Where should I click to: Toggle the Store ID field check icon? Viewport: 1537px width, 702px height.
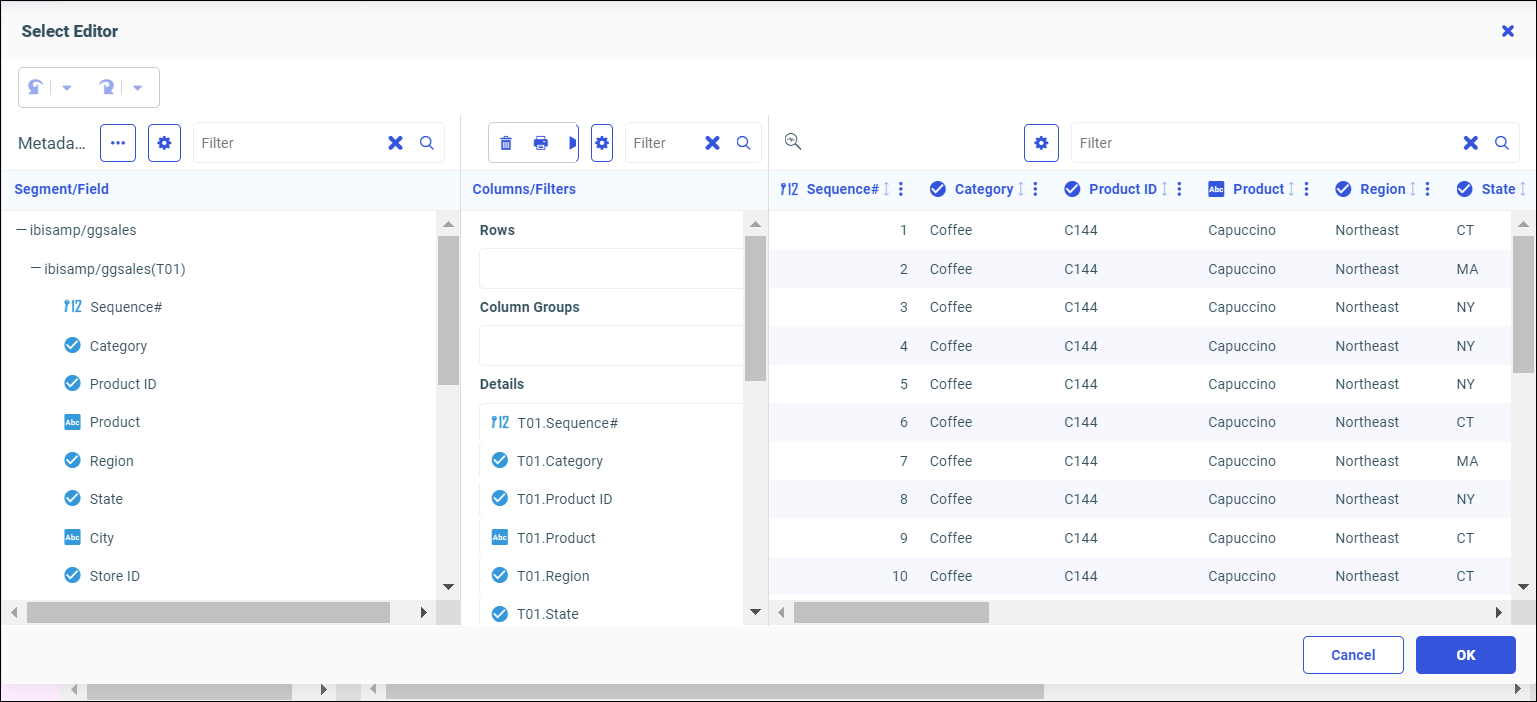[72, 575]
